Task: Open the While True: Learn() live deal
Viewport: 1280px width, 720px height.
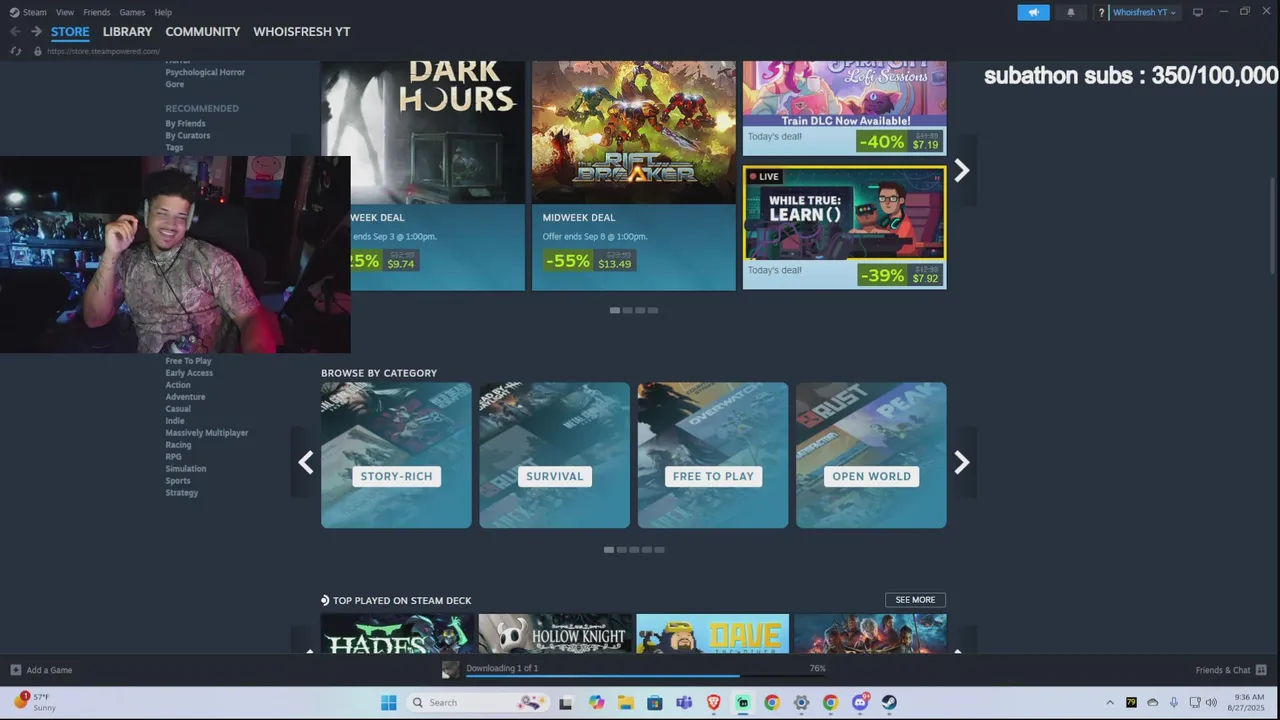Action: click(844, 227)
